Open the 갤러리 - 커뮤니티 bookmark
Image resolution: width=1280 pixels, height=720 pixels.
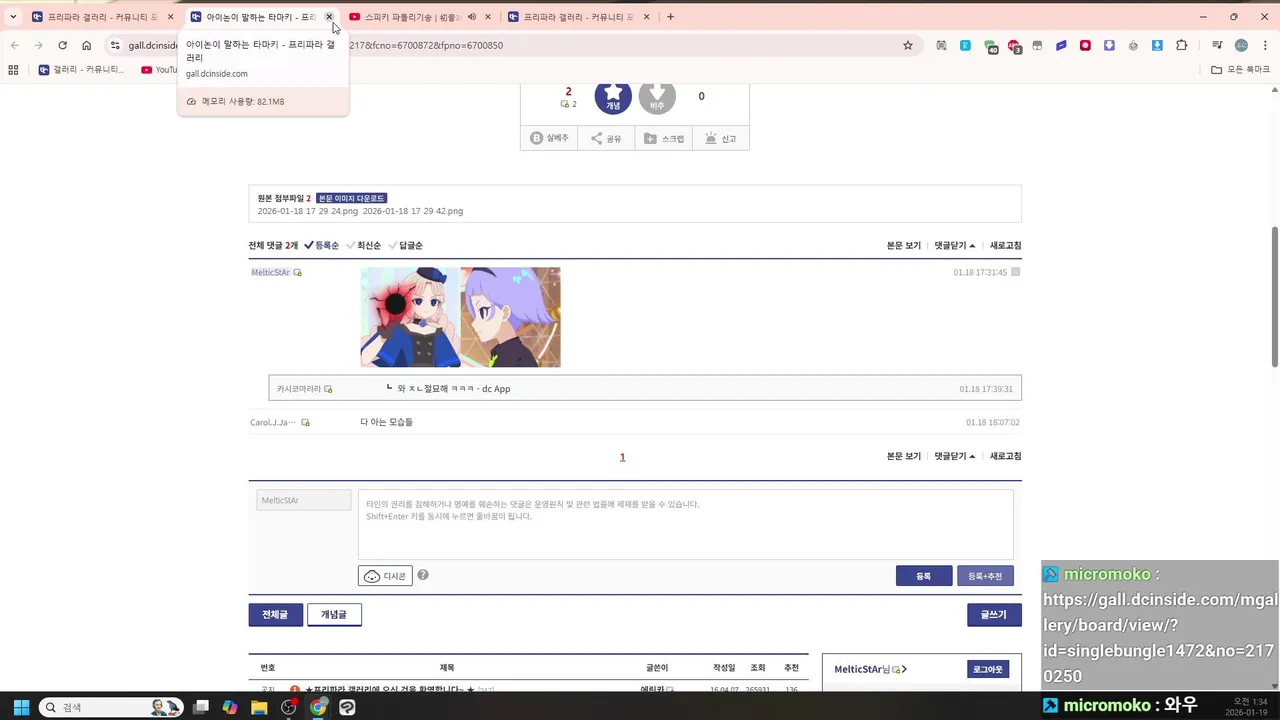click(x=82, y=70)
